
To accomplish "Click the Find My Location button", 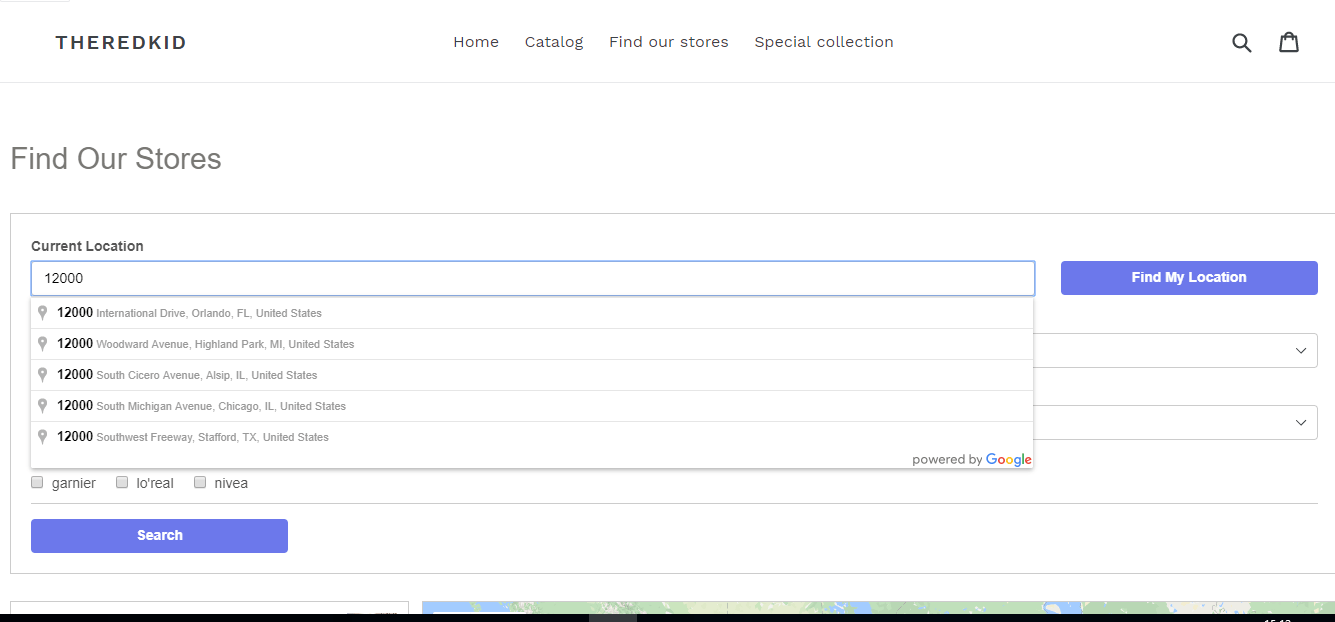I will coord(1189,278).
